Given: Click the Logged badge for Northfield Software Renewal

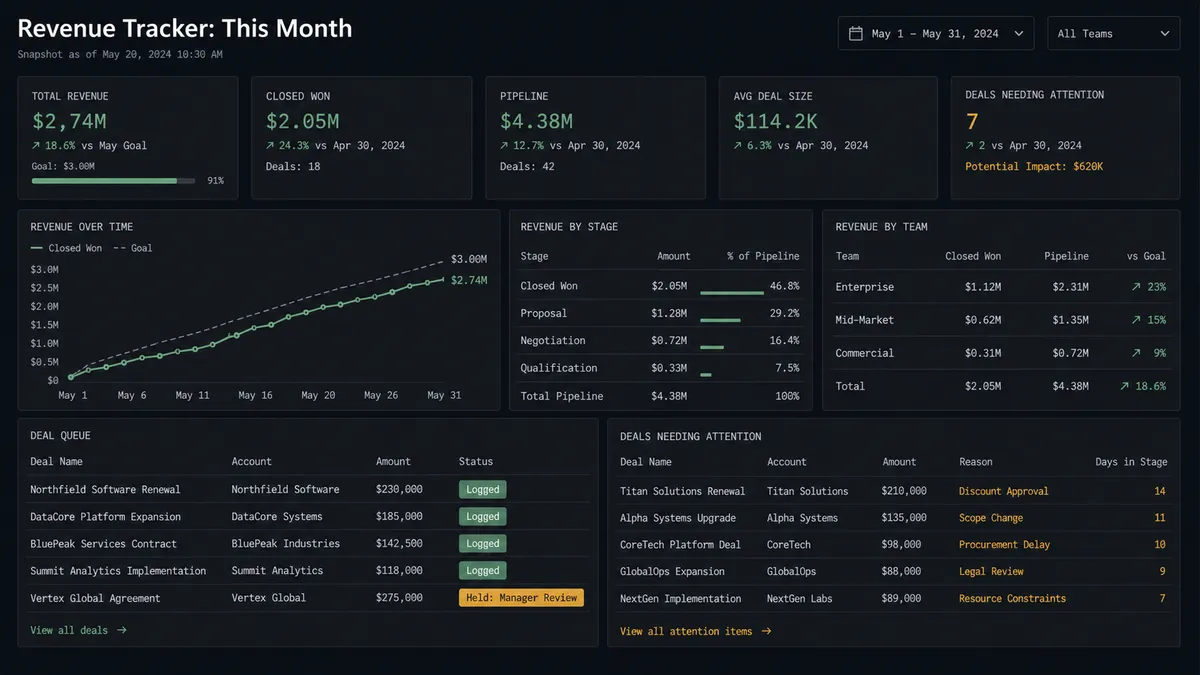Looking at the screenshot, I should tap(482, 490).
